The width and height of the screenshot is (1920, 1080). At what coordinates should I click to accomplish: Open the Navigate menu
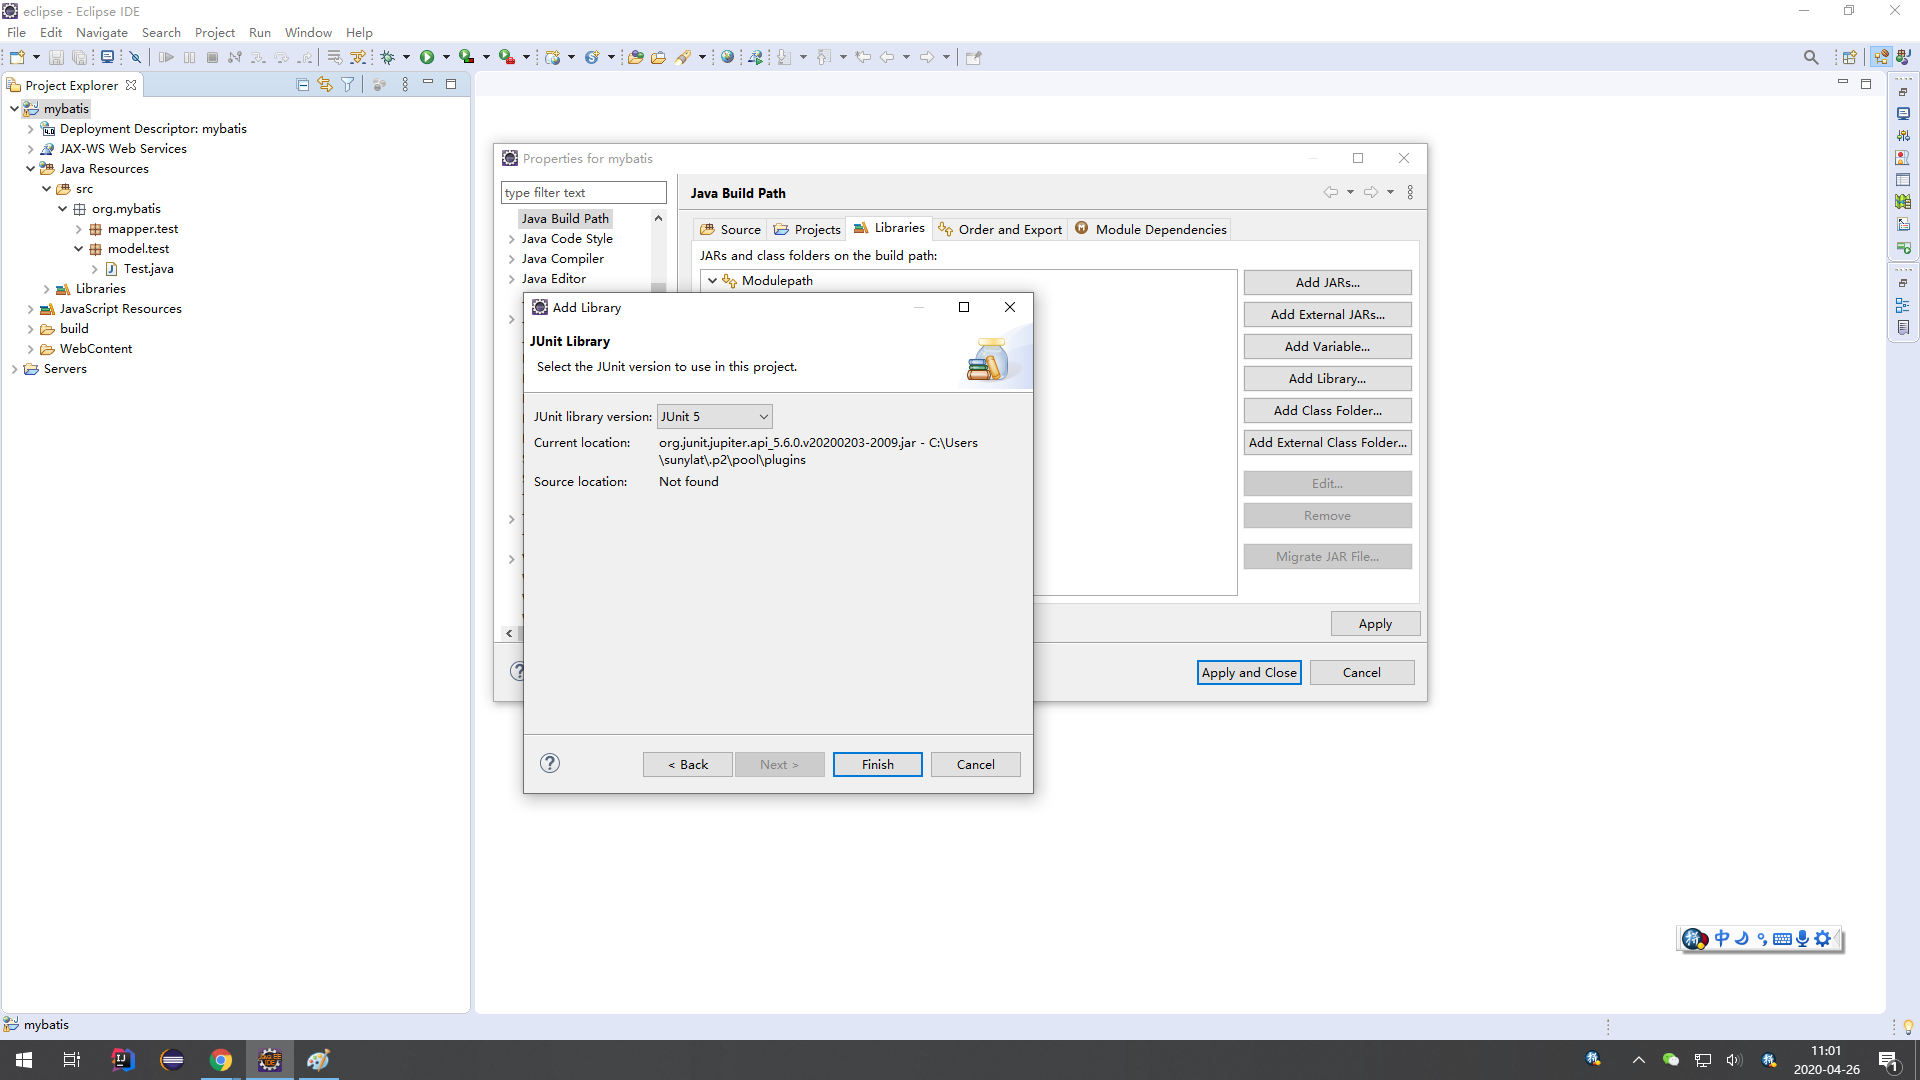pos(101,32)
